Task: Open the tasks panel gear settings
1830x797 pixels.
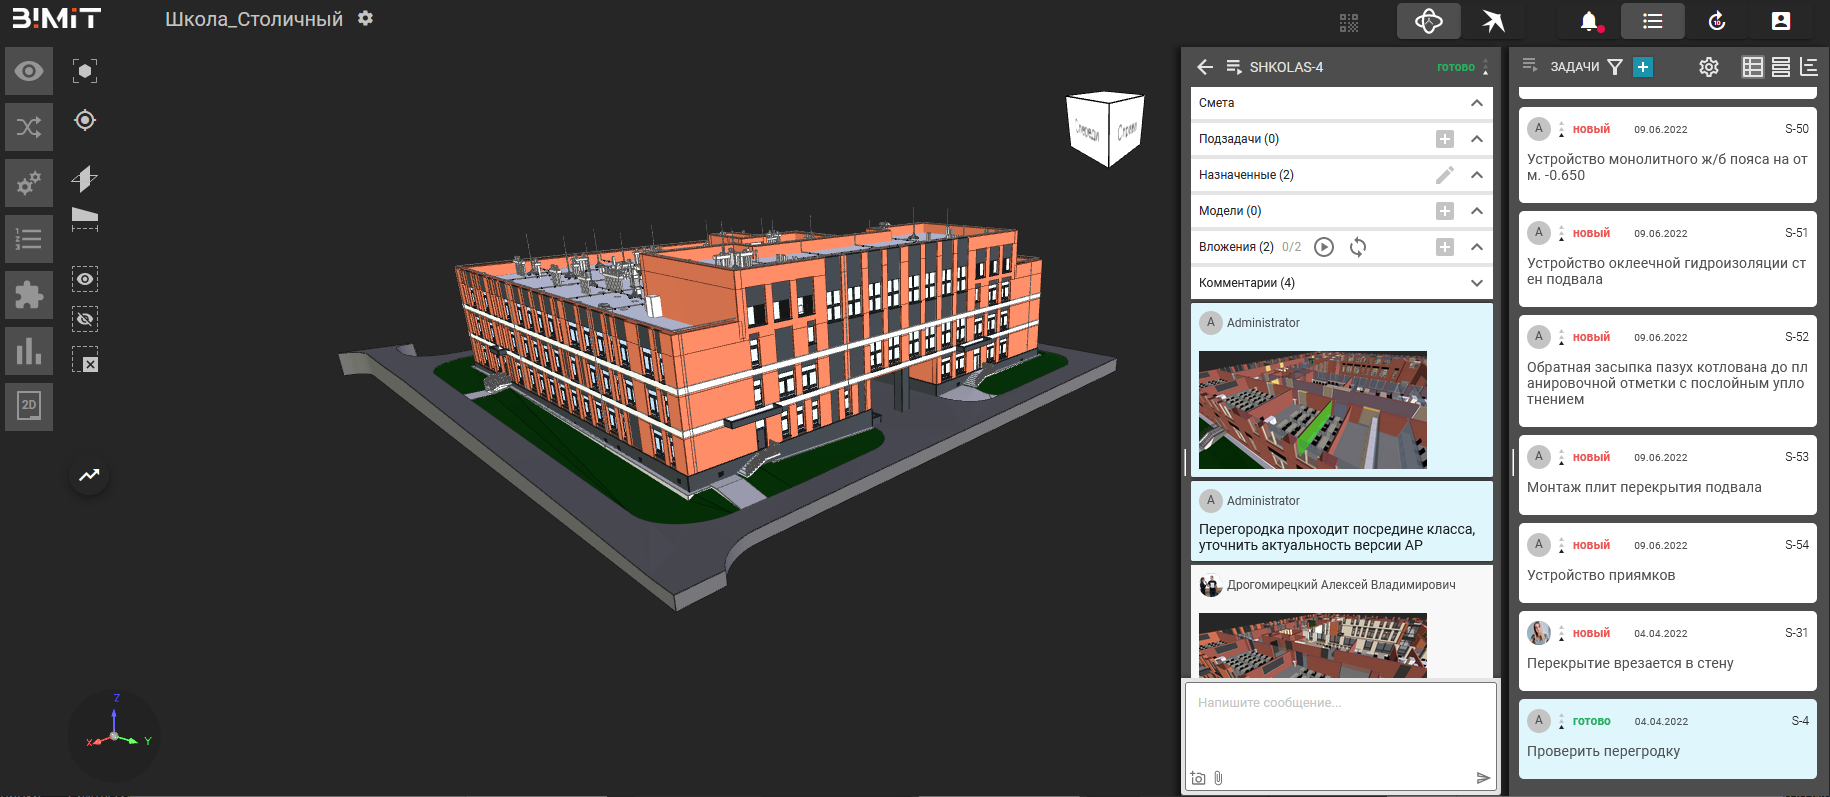Action: click(1709, 67)
